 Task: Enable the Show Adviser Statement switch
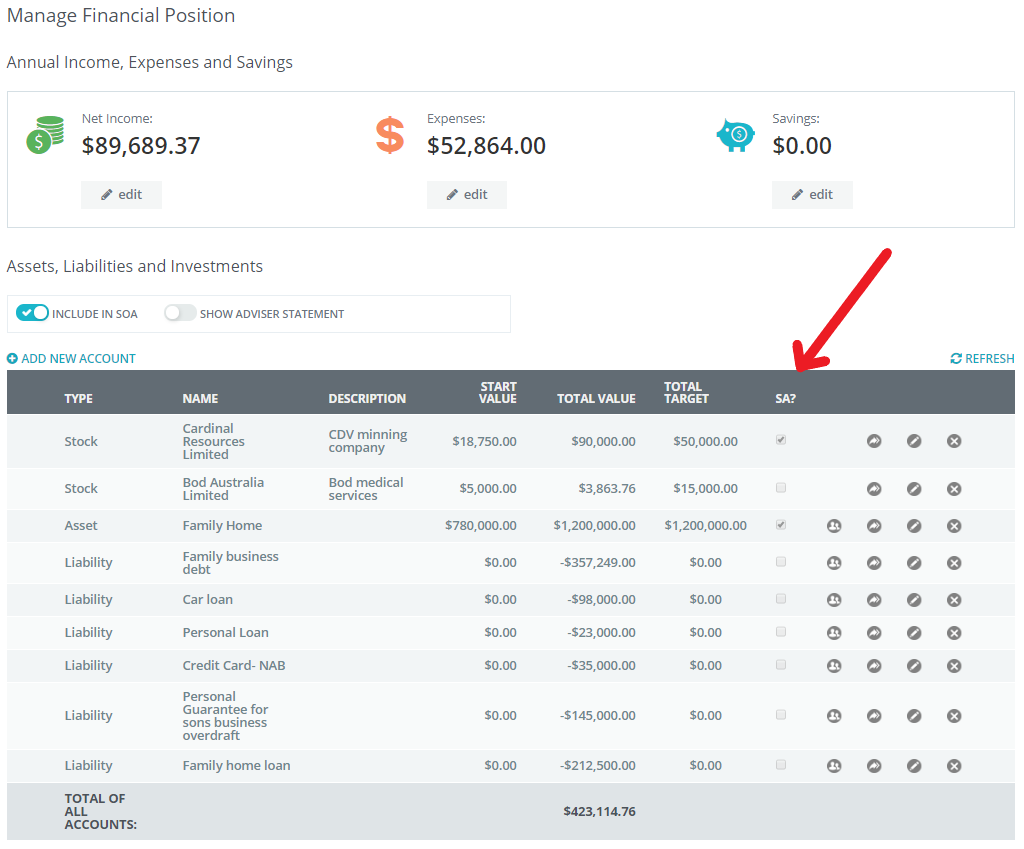(x=180, y=313)
